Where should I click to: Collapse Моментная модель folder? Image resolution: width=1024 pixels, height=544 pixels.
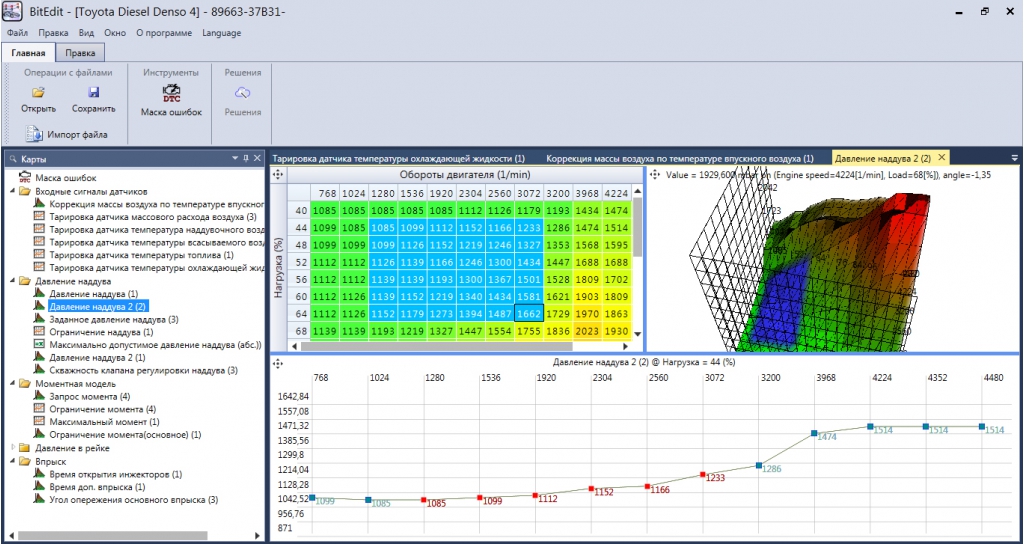14,384
